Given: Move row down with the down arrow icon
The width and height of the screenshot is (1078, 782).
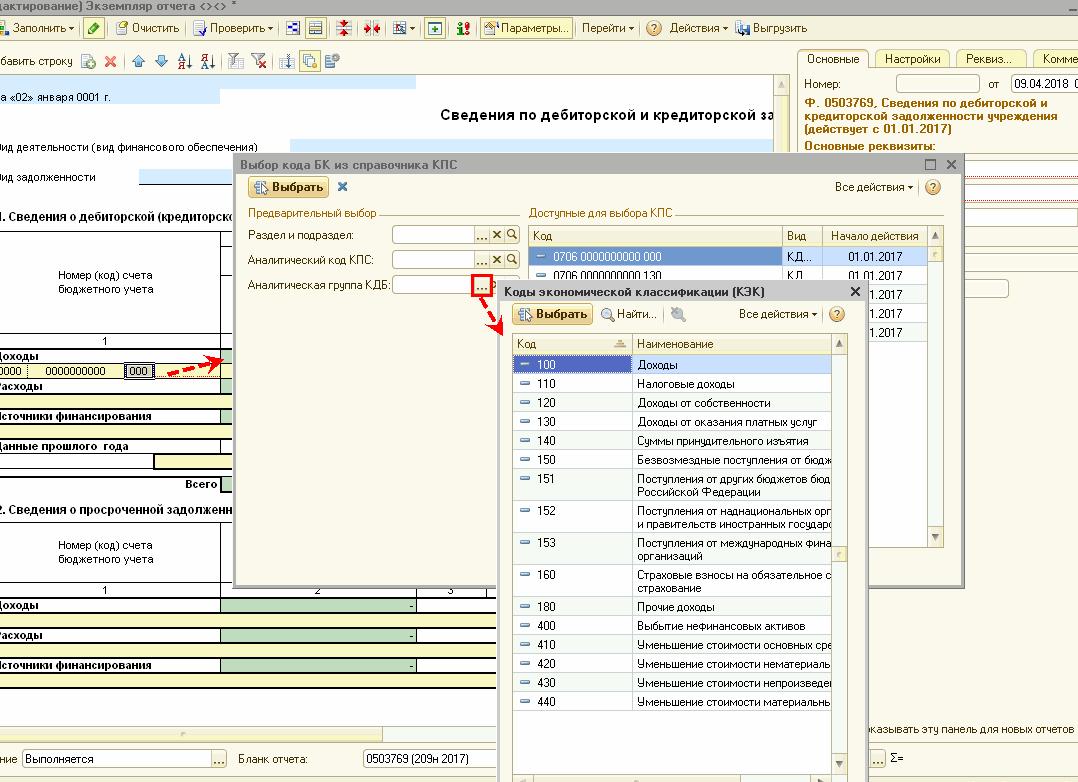Looking at the screenshot, I should [x=162, y=61].
